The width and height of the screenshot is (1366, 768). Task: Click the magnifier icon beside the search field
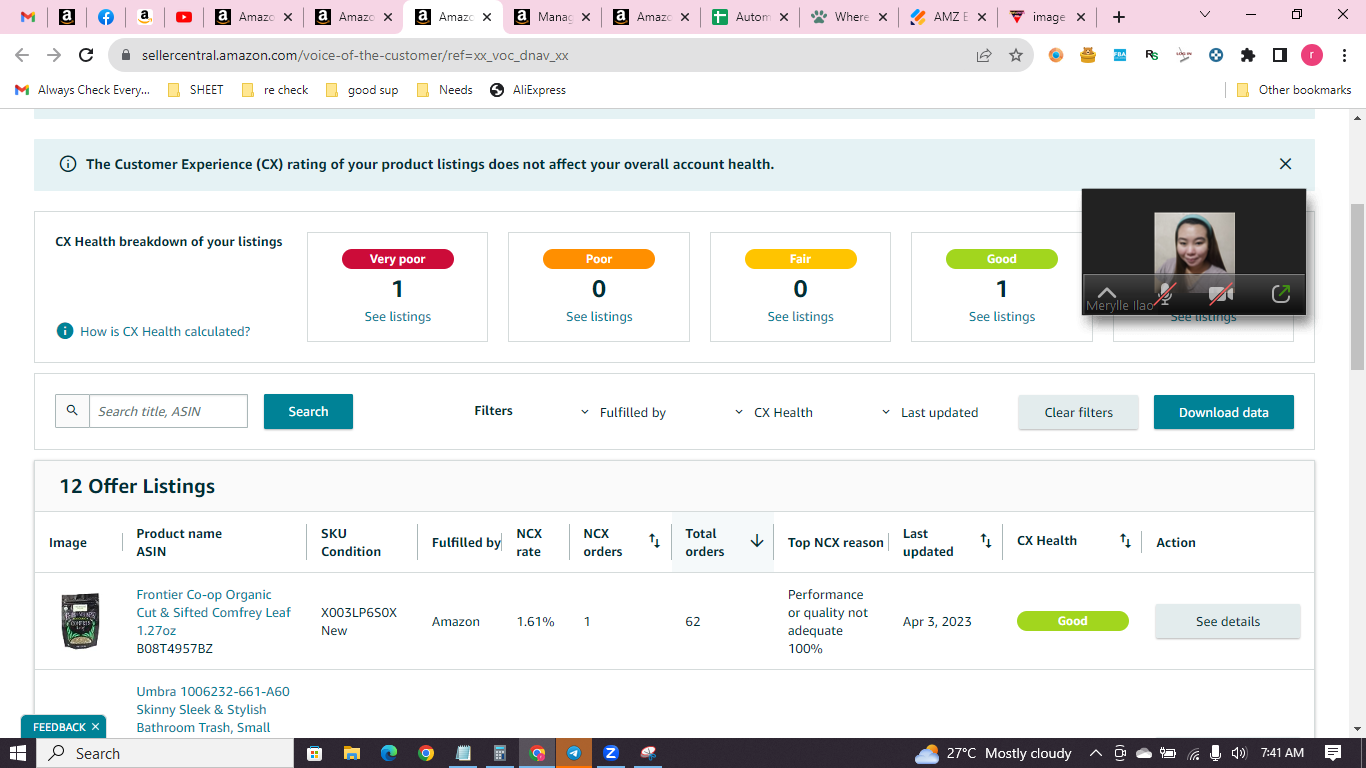pos(72,411)
